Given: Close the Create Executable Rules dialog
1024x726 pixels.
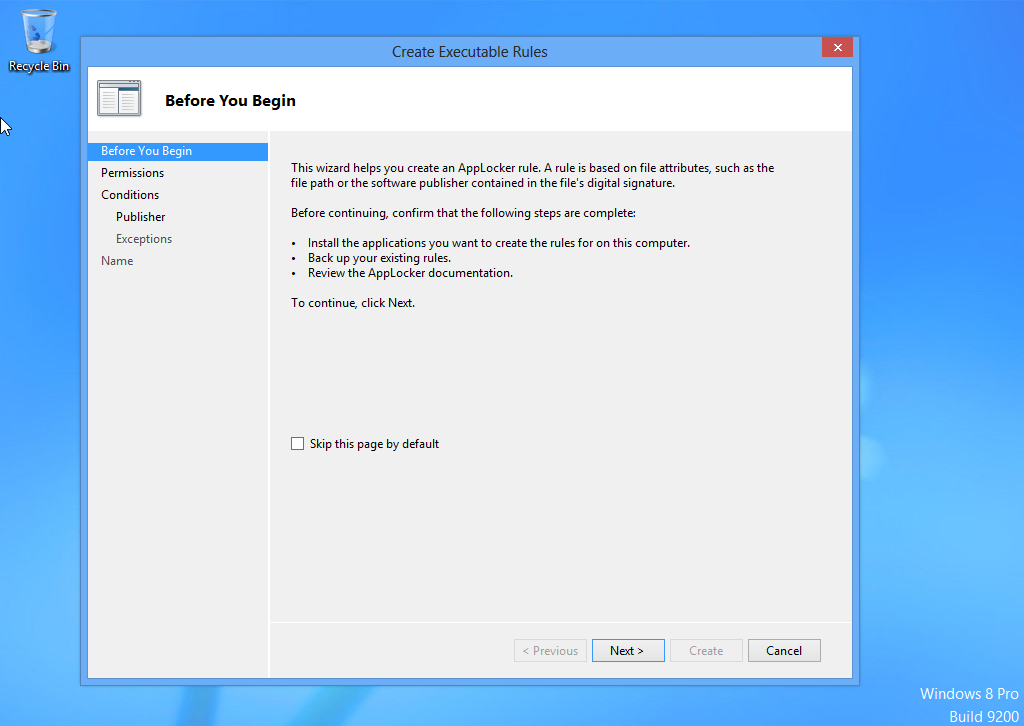Looking at the screenshot, I should [x=836, y=47].
